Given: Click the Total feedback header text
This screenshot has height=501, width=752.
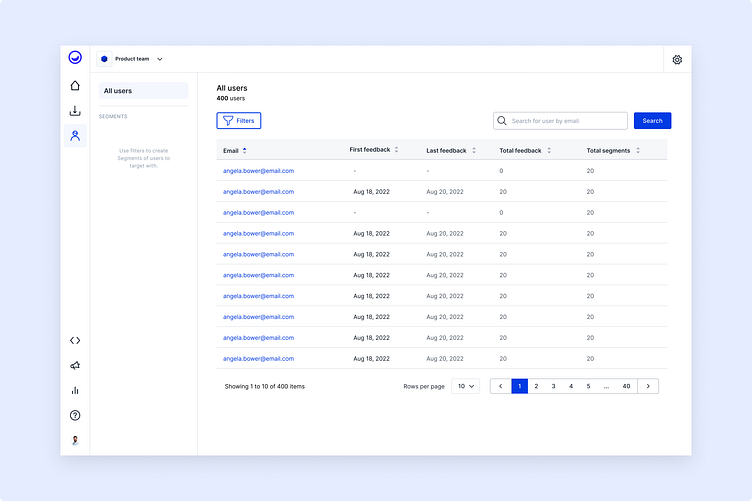Looking at the screenshot, I should click(520, 151).
